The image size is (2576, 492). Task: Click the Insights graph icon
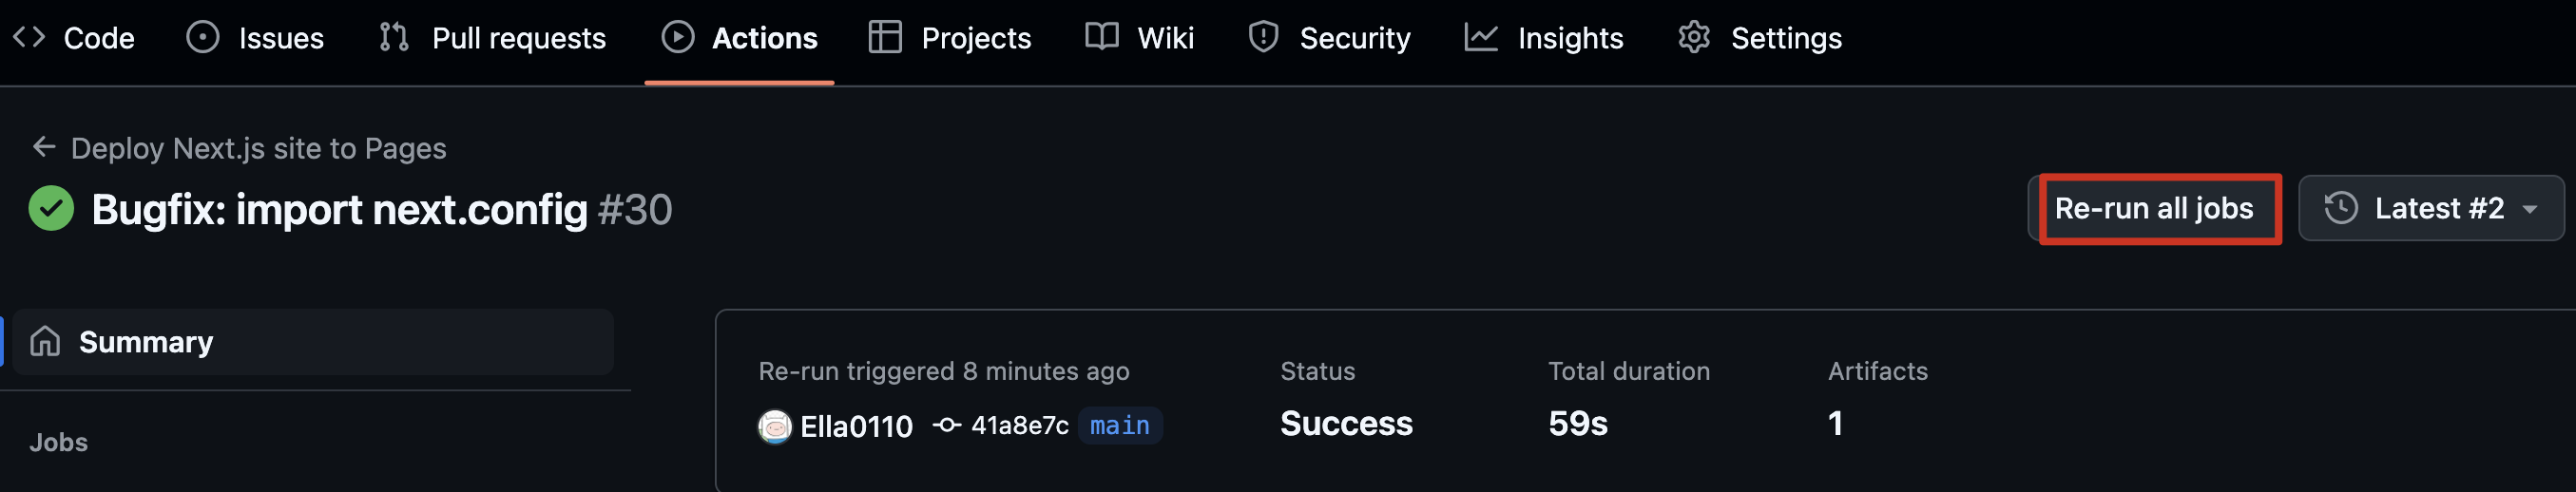click(x=1481, y=37)
